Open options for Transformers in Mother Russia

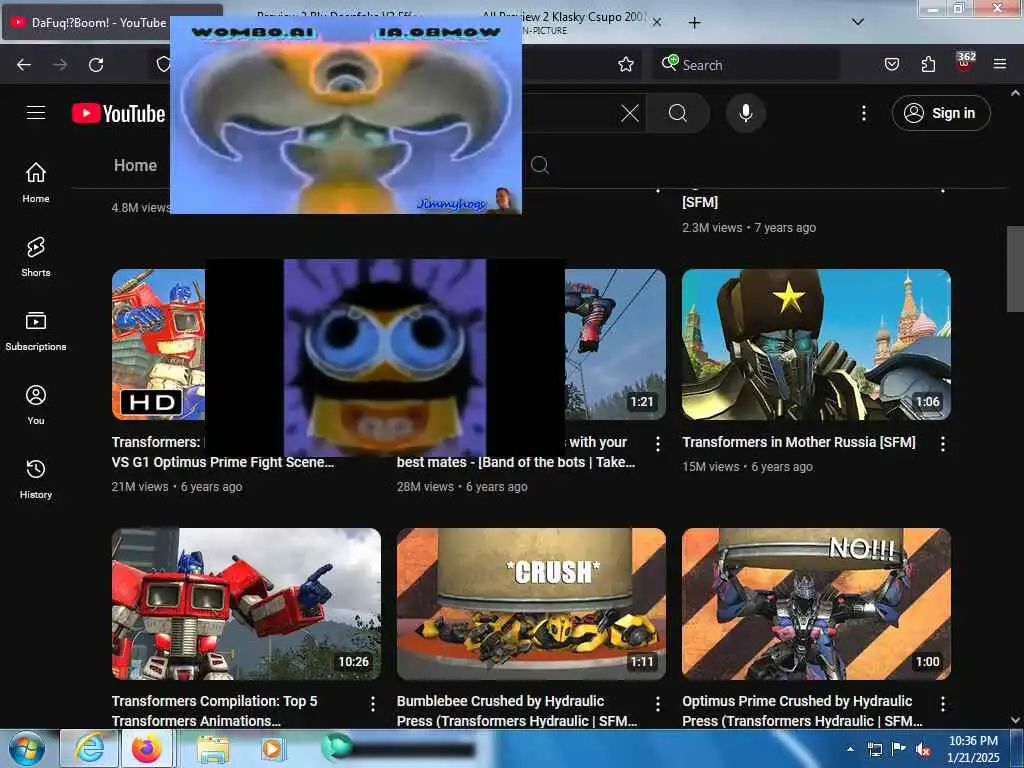(942, 444)
